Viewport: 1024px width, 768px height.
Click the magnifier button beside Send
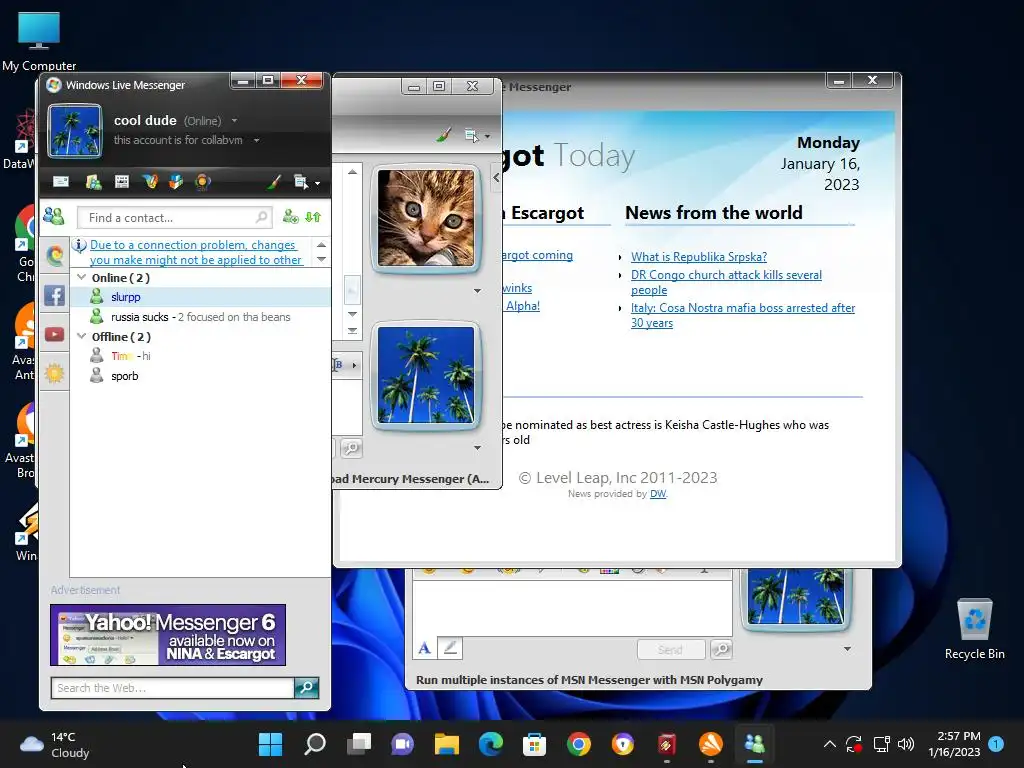point(721,649)
